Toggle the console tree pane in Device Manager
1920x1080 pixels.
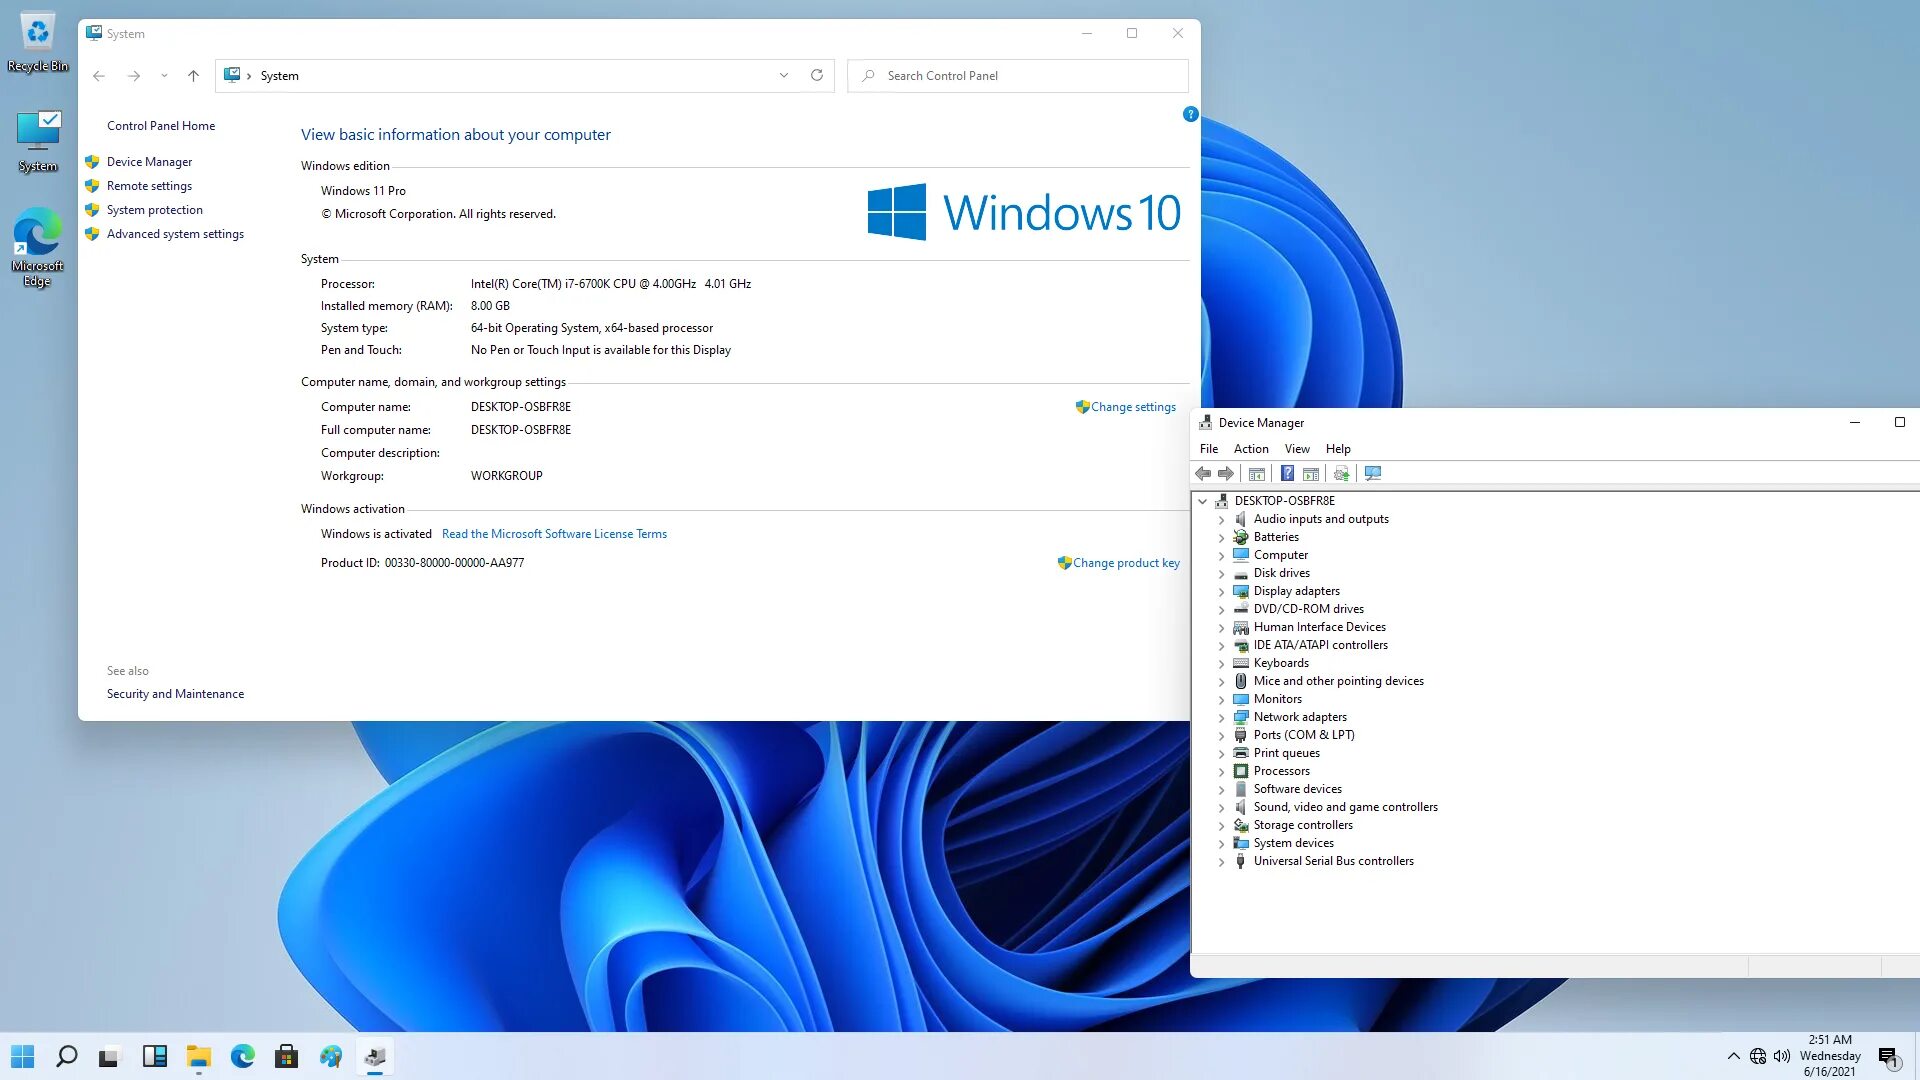[x=1257, y=473]
